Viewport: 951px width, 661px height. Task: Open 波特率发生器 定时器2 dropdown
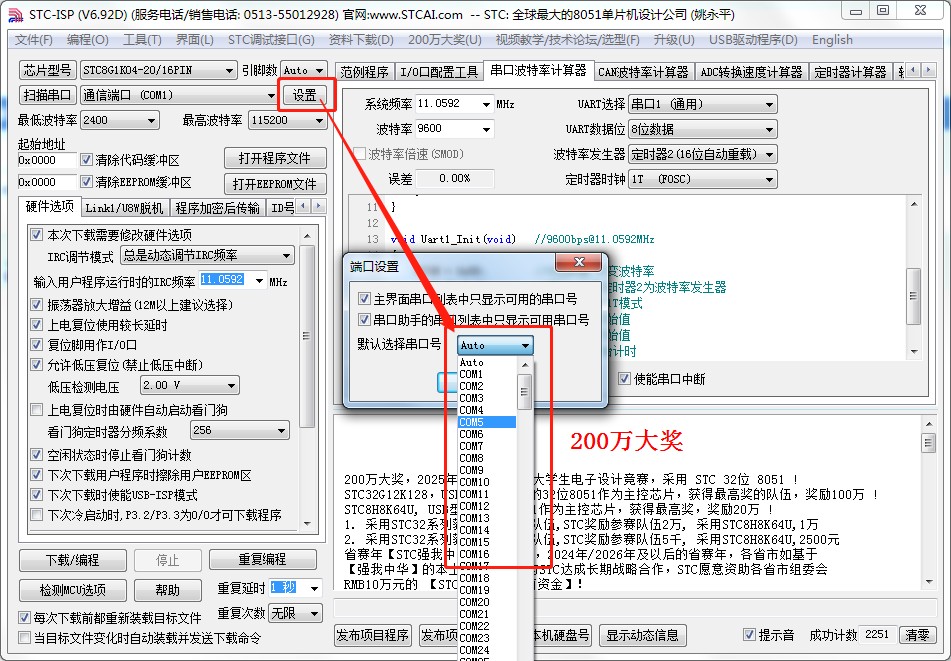point(702,154)
